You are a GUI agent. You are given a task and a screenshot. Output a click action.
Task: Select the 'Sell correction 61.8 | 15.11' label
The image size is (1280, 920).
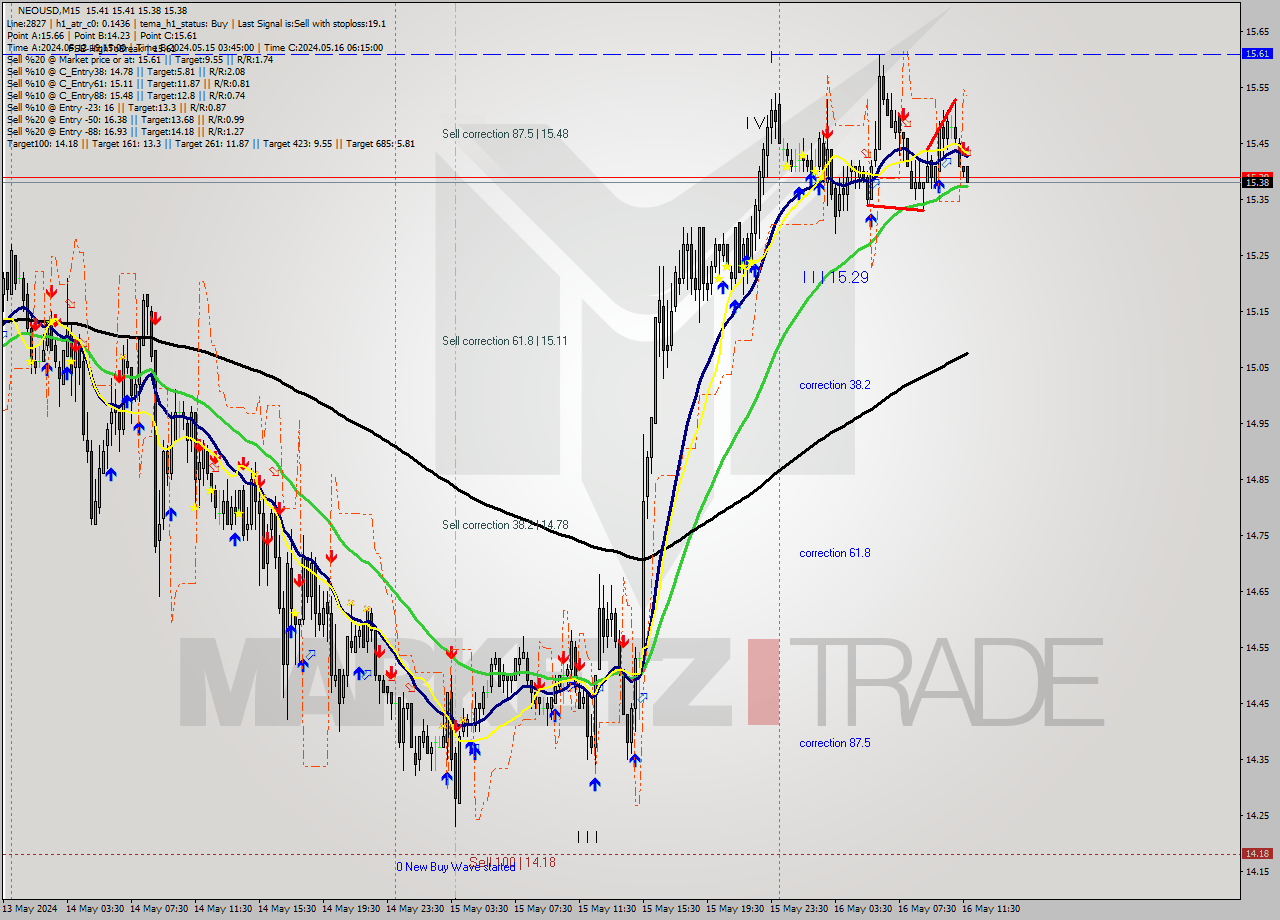[505, 341]
